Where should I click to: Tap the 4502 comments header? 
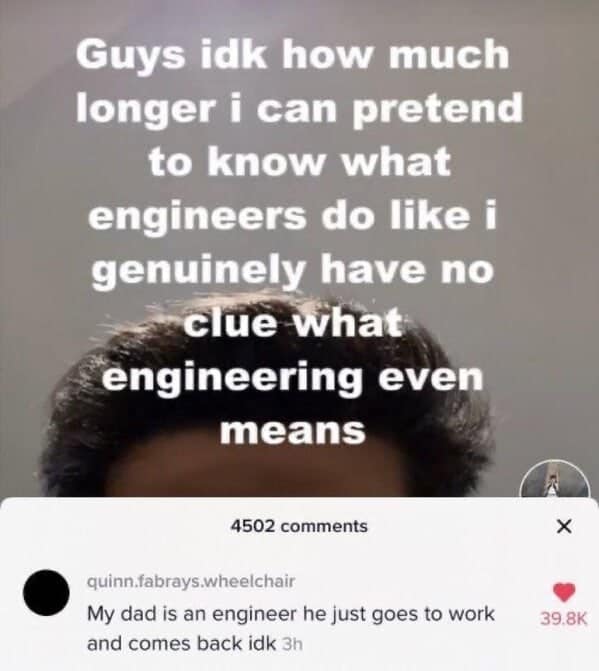(299, 526)
